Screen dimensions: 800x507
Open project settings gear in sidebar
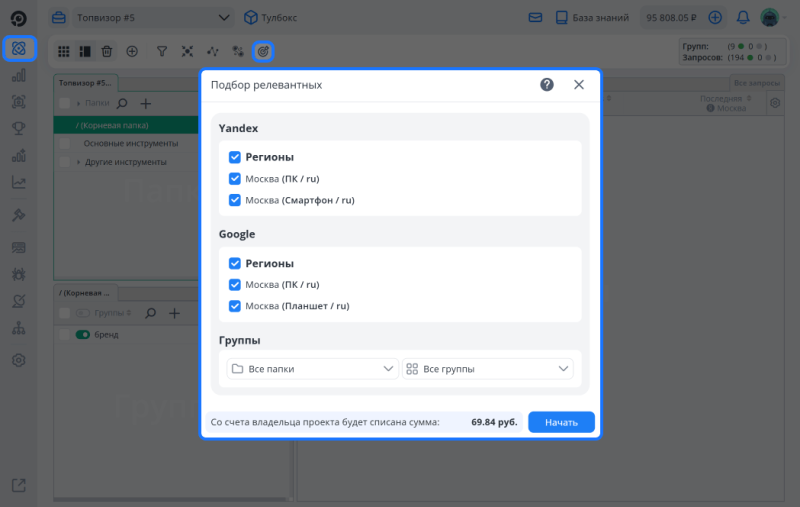[19, 360]
